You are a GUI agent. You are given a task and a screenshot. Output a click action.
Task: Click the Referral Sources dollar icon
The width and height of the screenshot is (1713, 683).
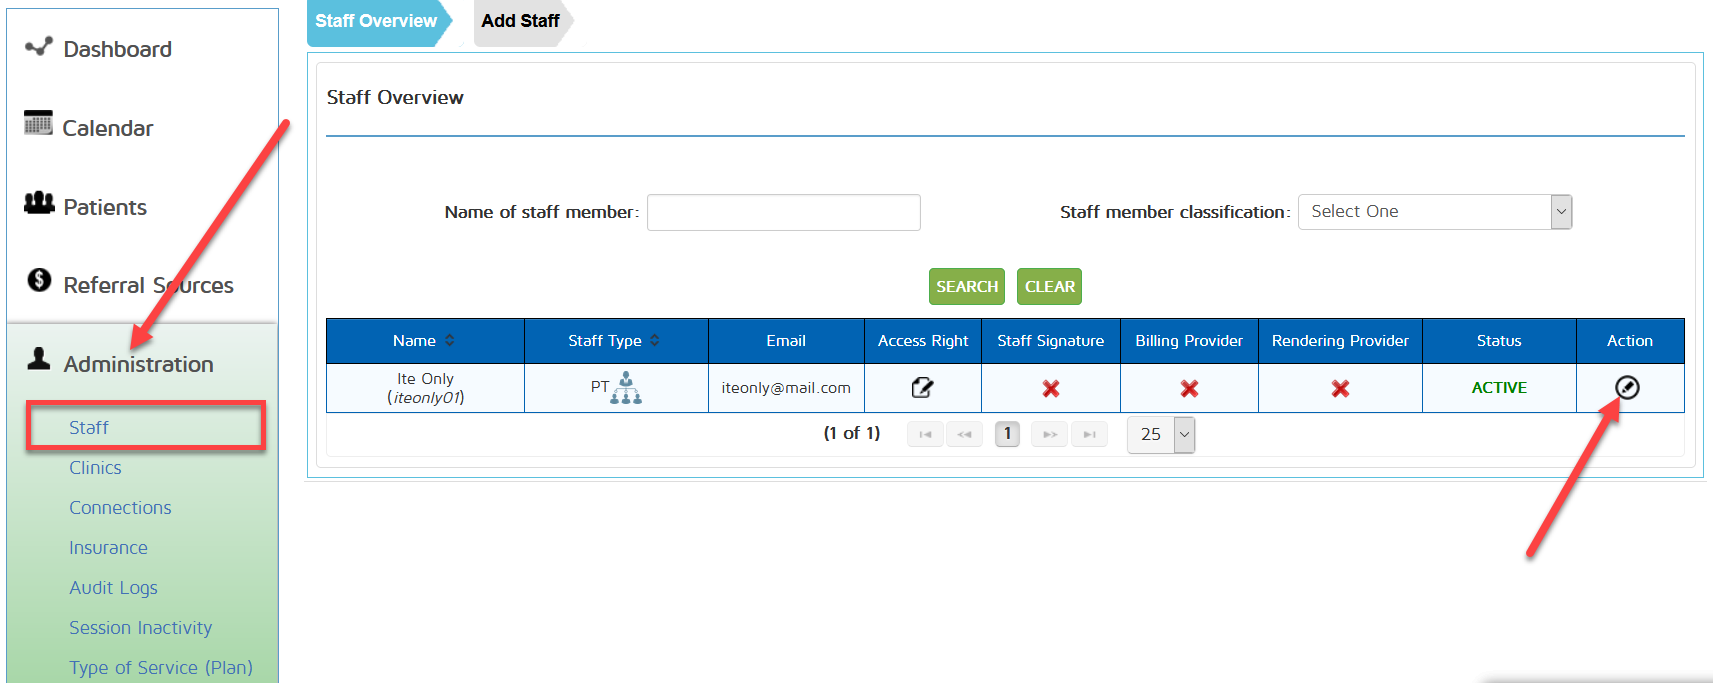tap(39, 280)
